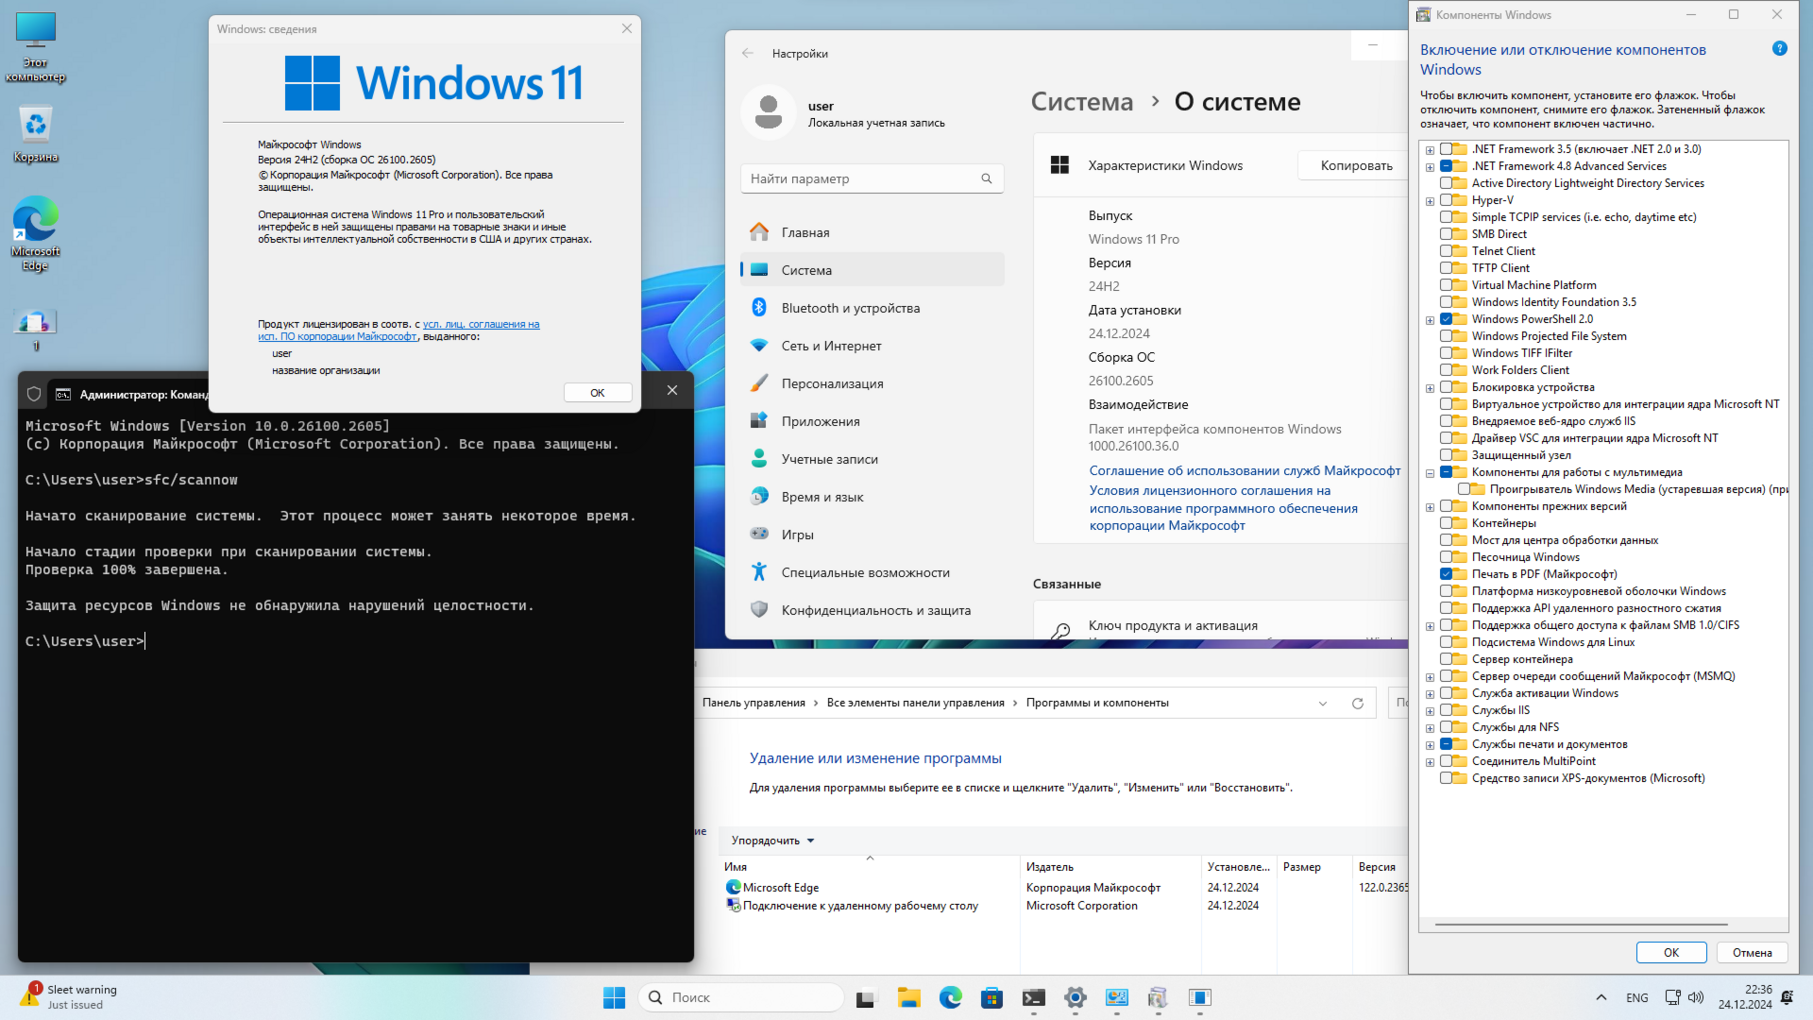Check the TFTP Client checkbox
This screenshot has height=1020, width=1813.
(1446, 268)
